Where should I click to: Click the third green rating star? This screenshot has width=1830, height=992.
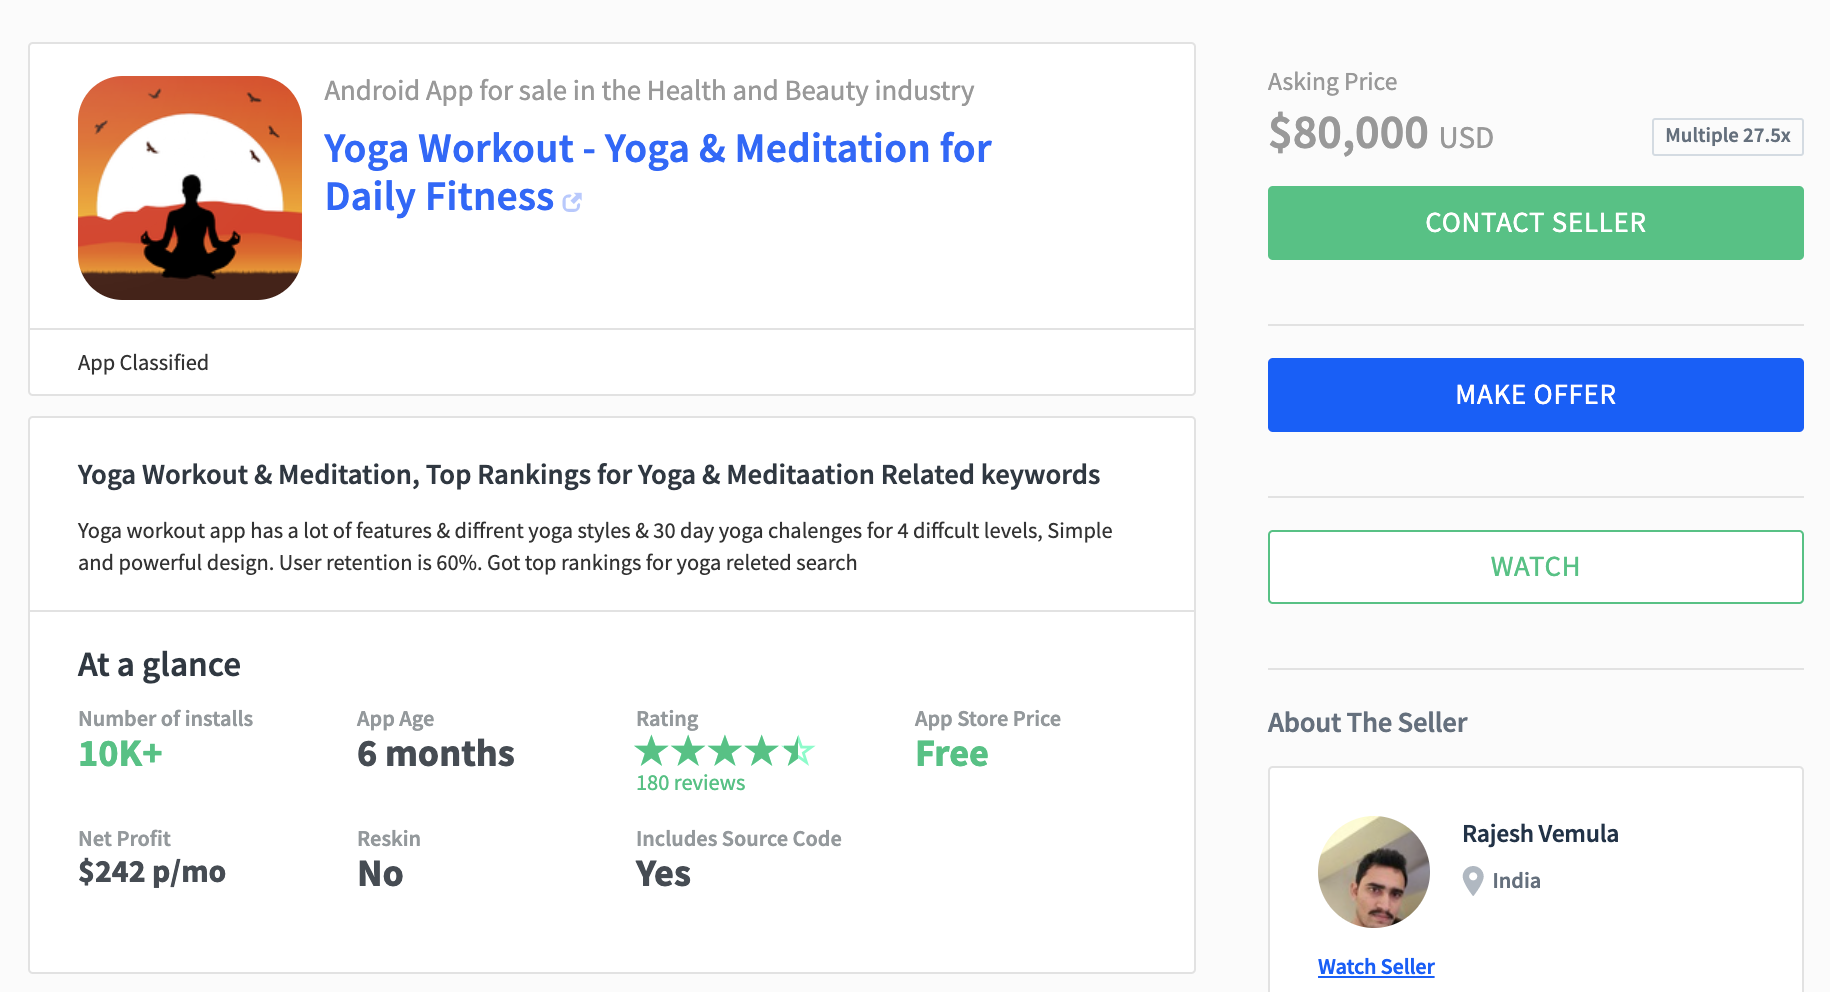tap(725, 750)
